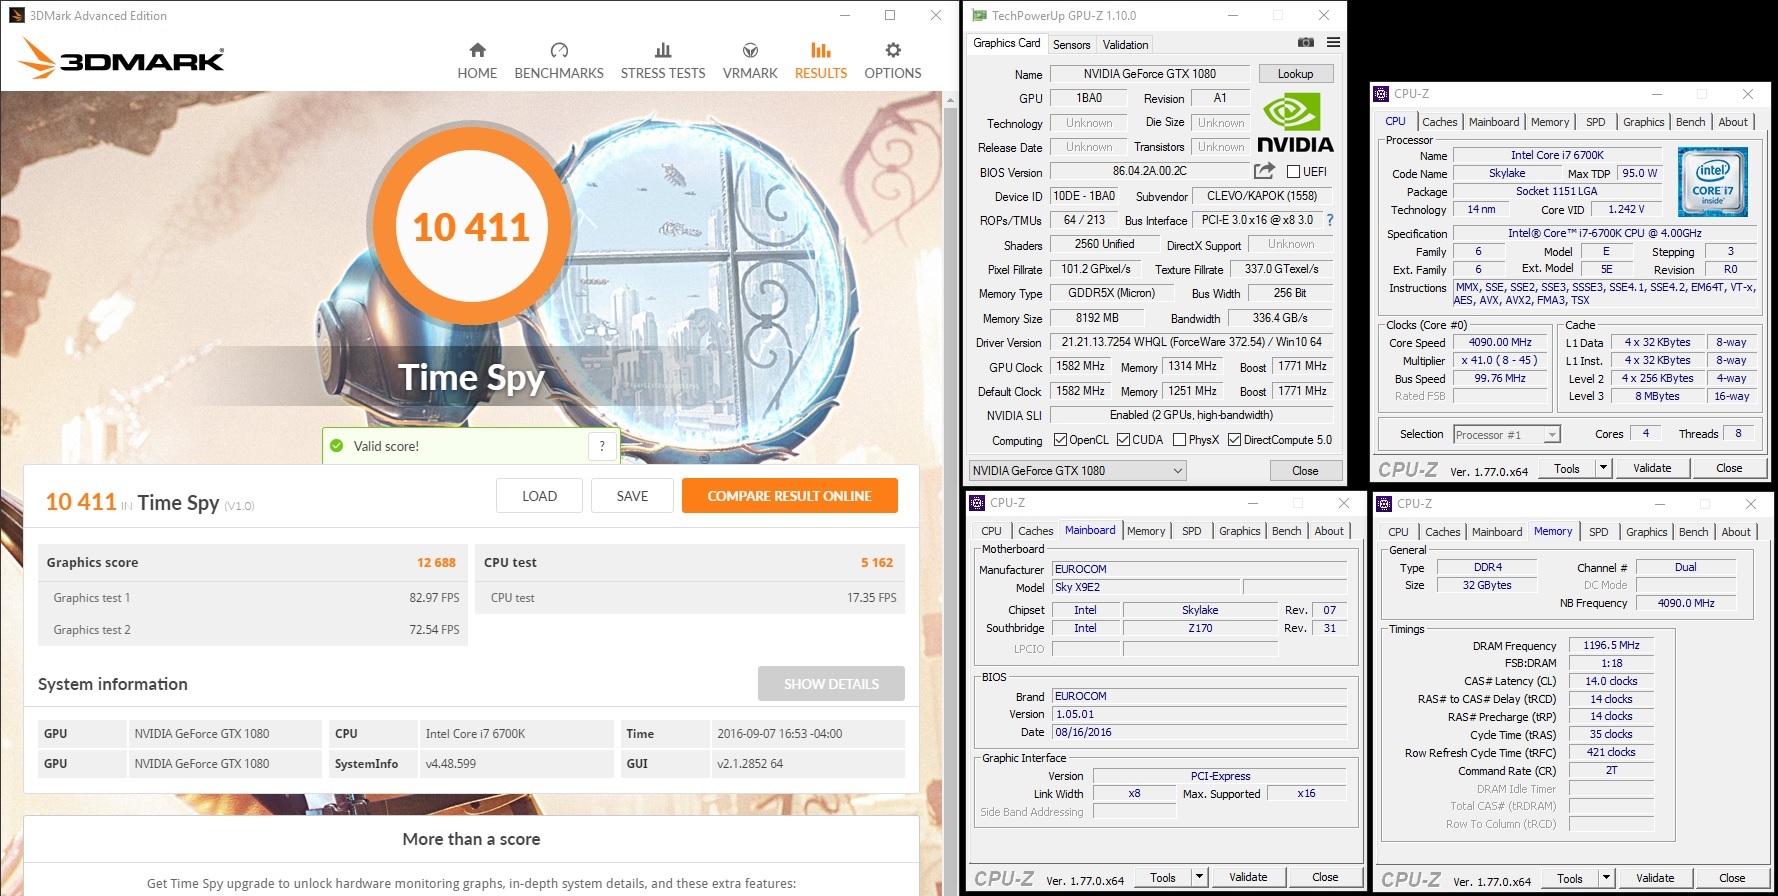Click the Compare Result Online button

point(789,496)
